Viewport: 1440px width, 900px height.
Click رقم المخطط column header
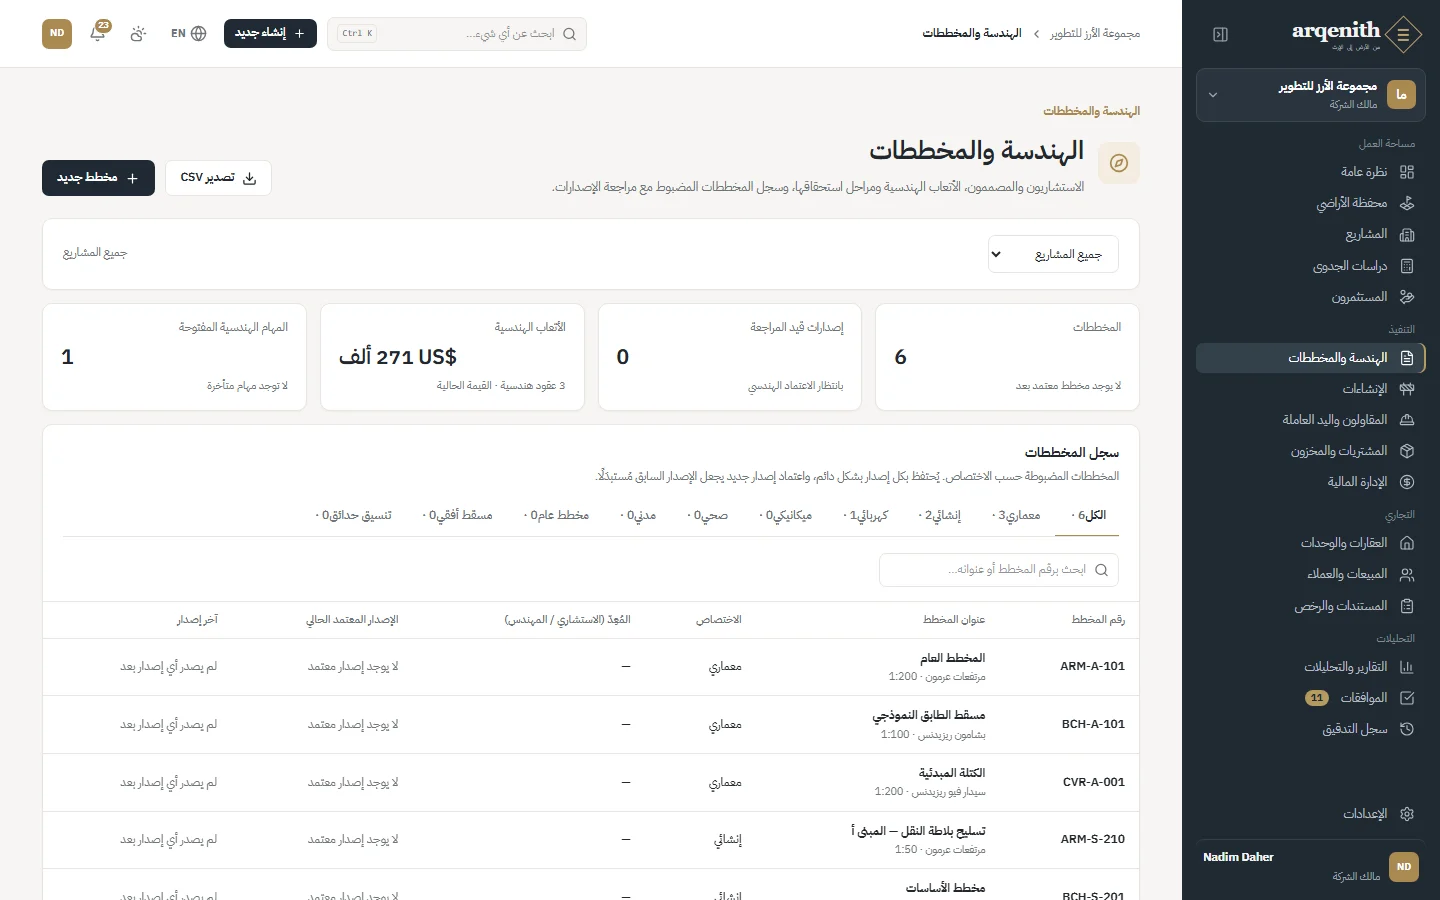tap(1098, 620)
